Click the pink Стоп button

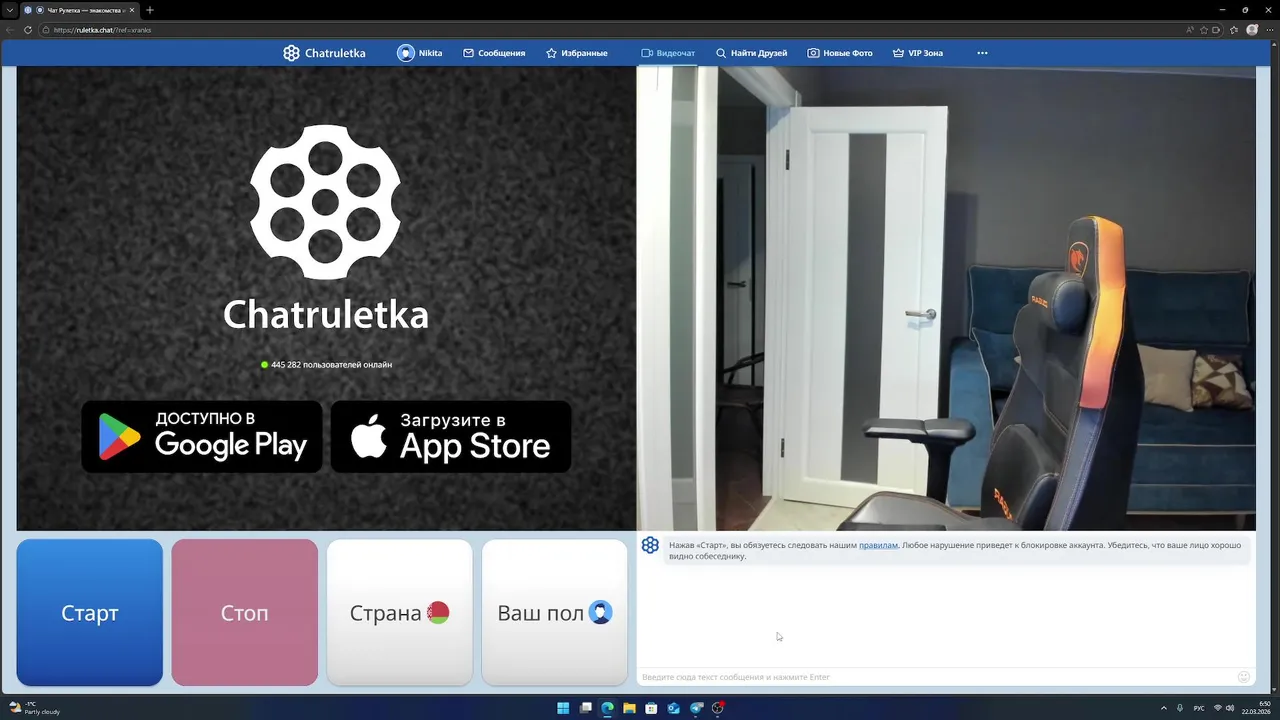[x=245, y=613]
